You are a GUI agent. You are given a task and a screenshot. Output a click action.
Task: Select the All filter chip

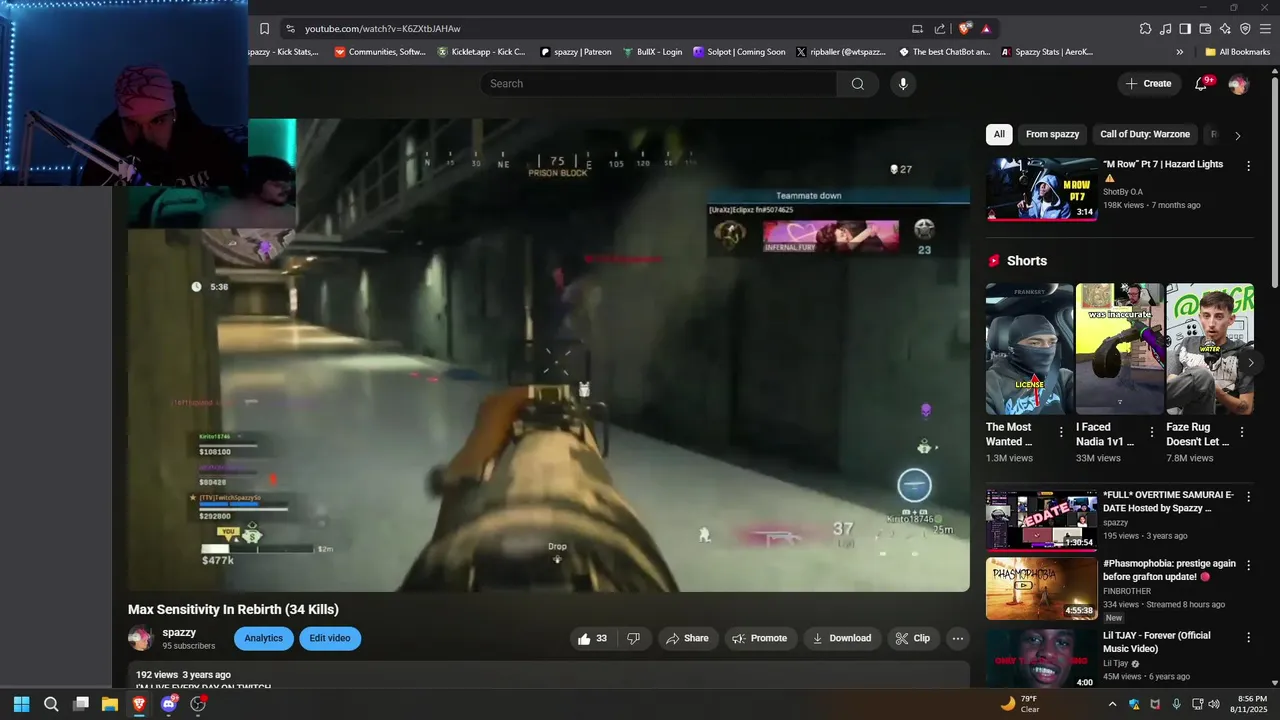[x=999, y=134]
